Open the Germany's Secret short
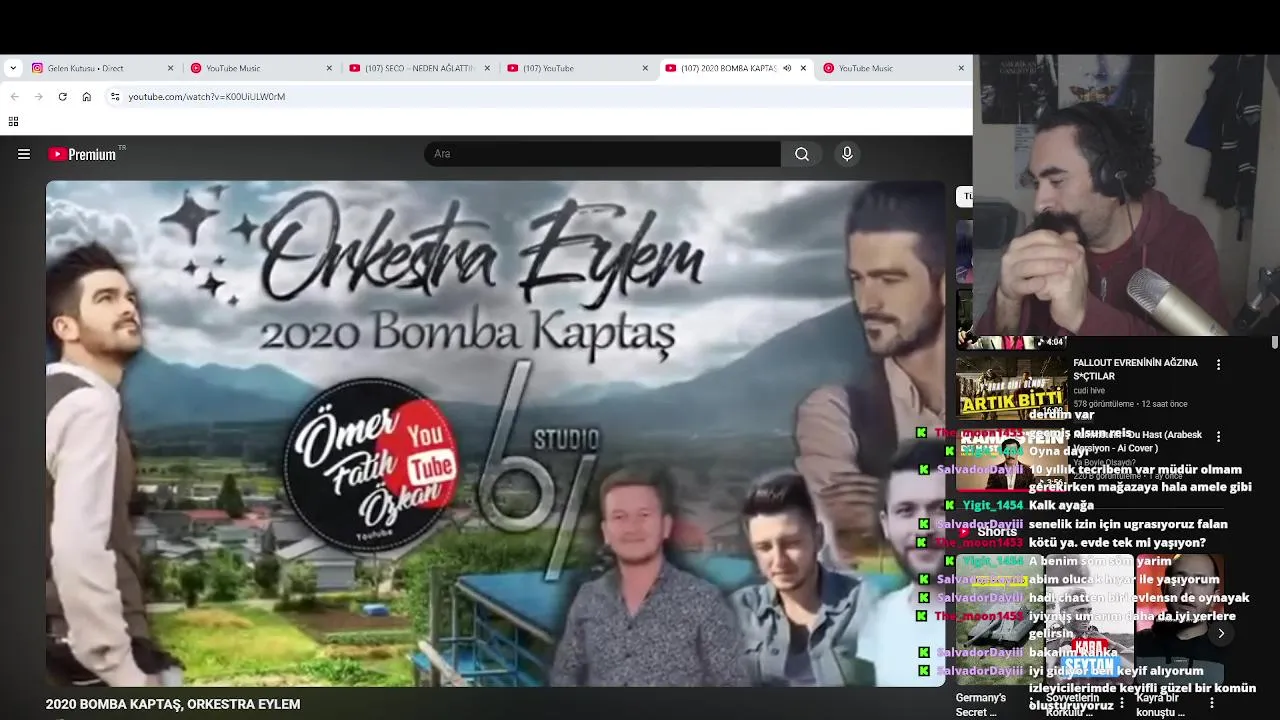1280x720 pixels. (x=980, y=704)
